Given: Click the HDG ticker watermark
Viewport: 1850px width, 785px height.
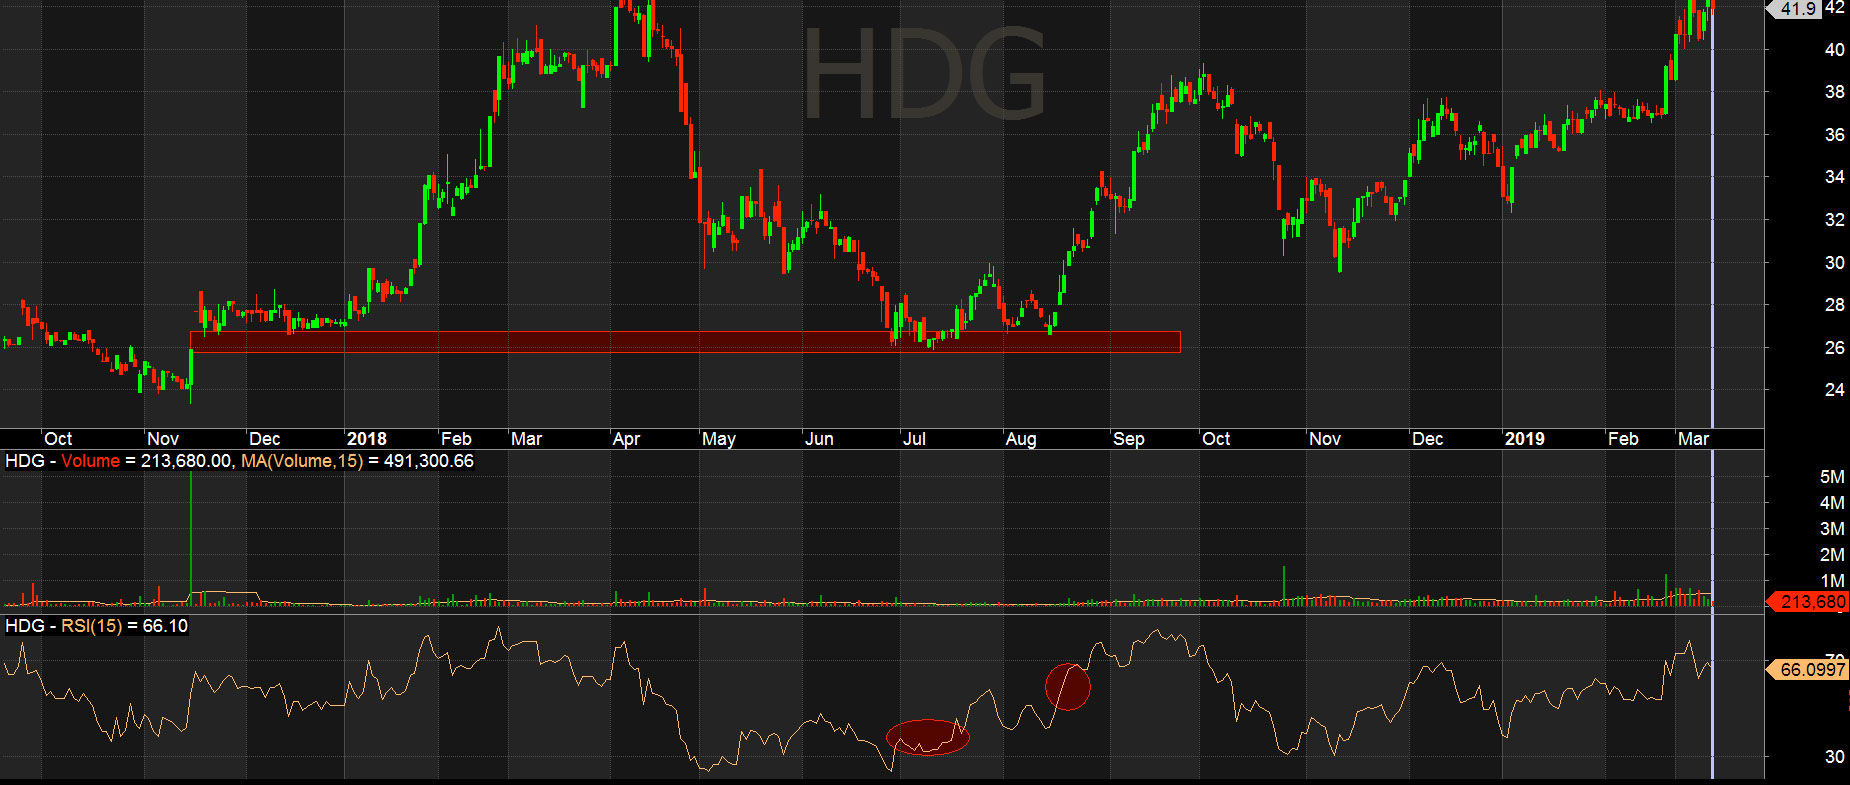Looking at the screenshot, I should [x=924, y=75].
